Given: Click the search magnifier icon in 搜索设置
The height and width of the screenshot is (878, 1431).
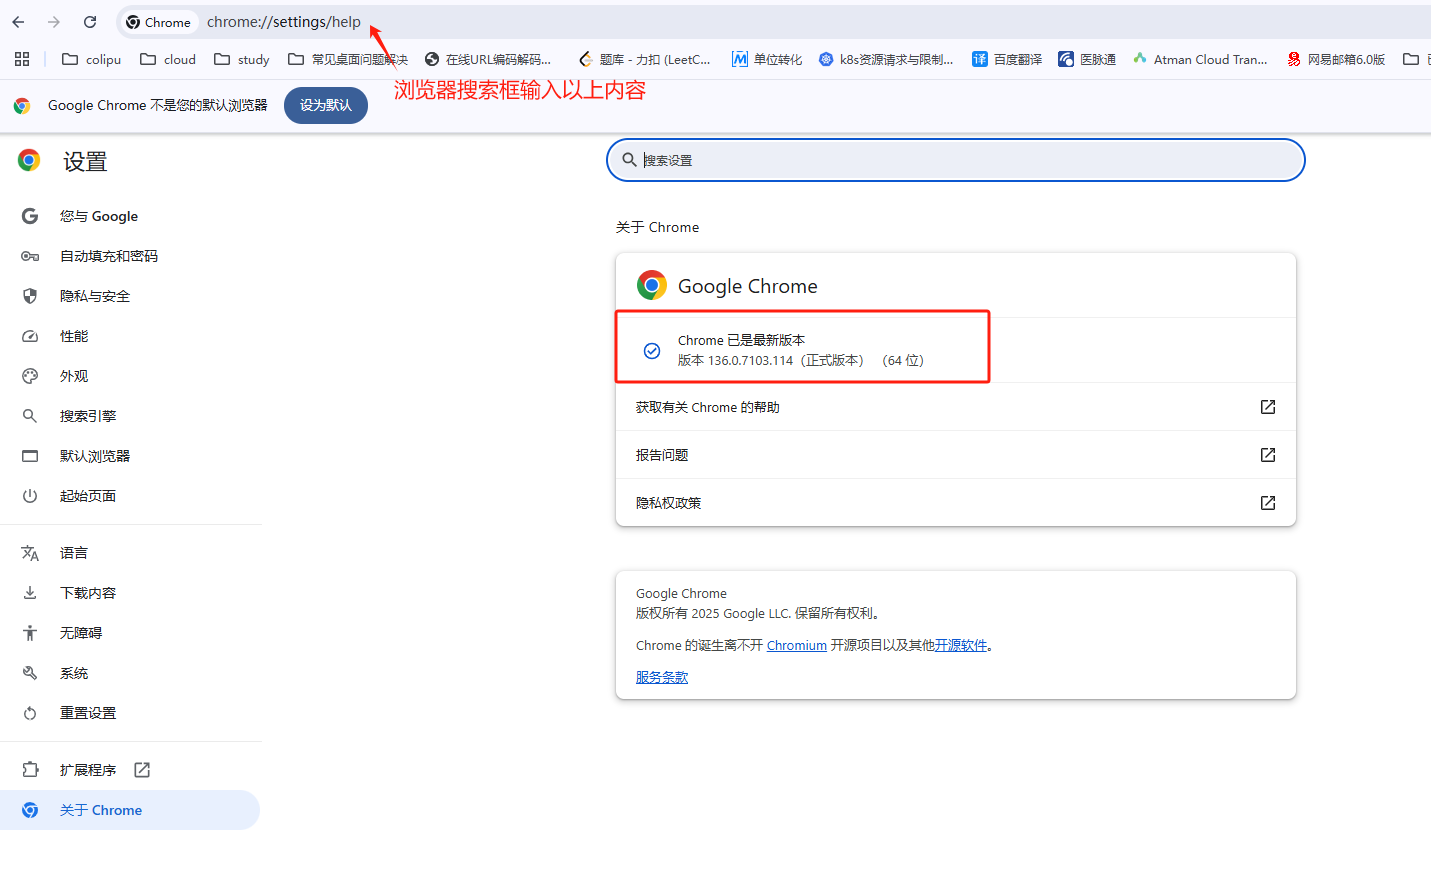Looking at the screenshot, I should pyautogui.click(x=629, y=159).
